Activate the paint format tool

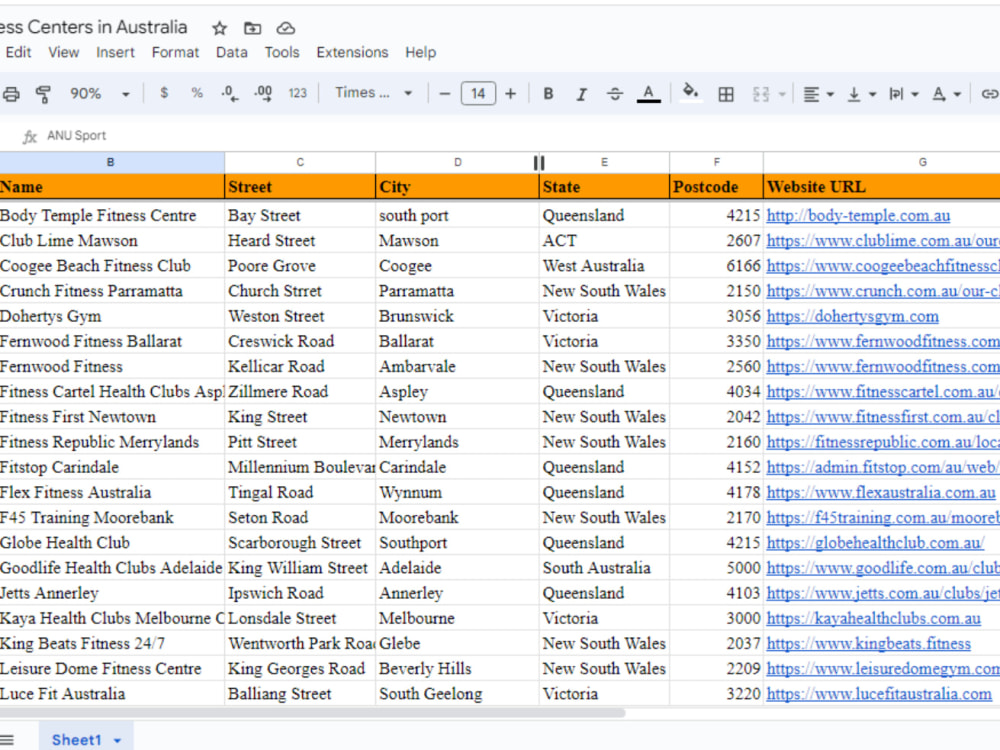click(43, 94)
